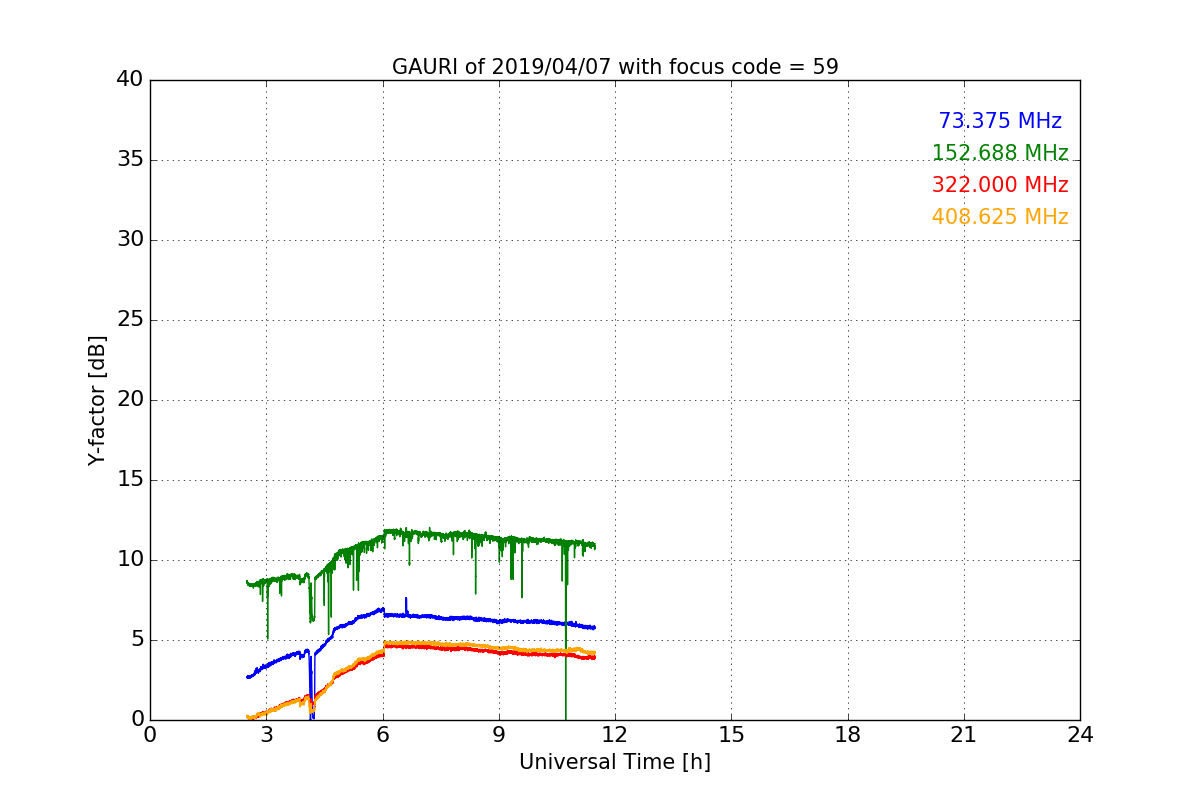Click the x-axis tick label 21

(x=964, y=735)
